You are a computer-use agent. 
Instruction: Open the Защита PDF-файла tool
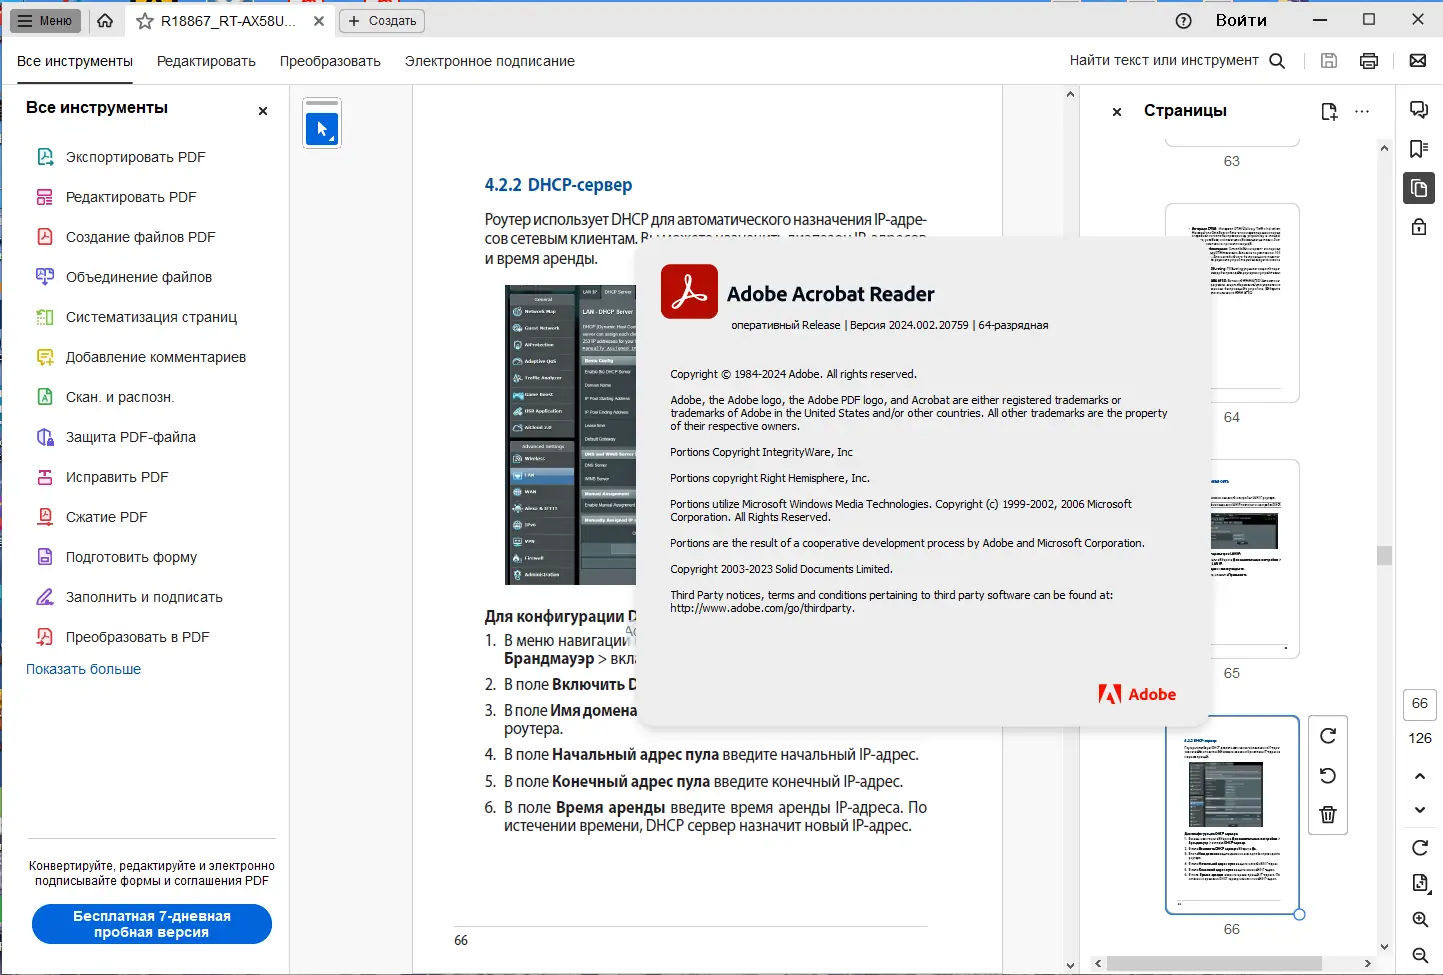130,437
